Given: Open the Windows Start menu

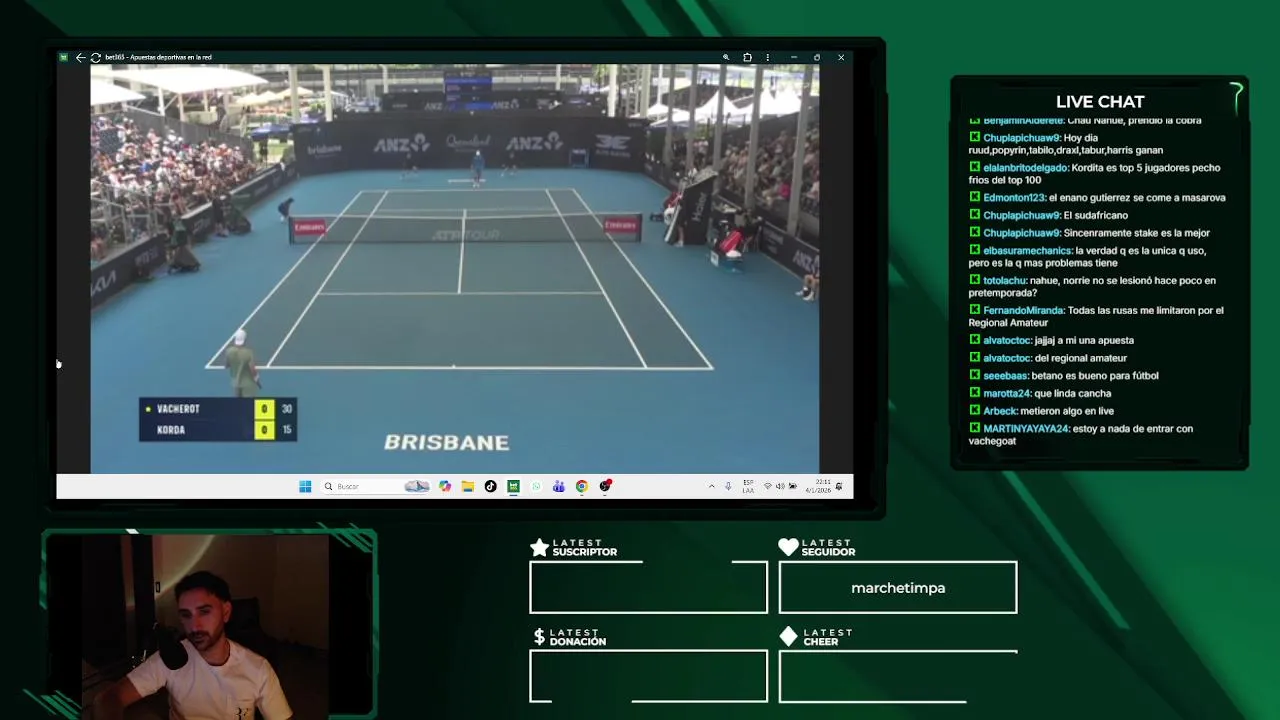Looking at the screenshot, I should point(305,486).
